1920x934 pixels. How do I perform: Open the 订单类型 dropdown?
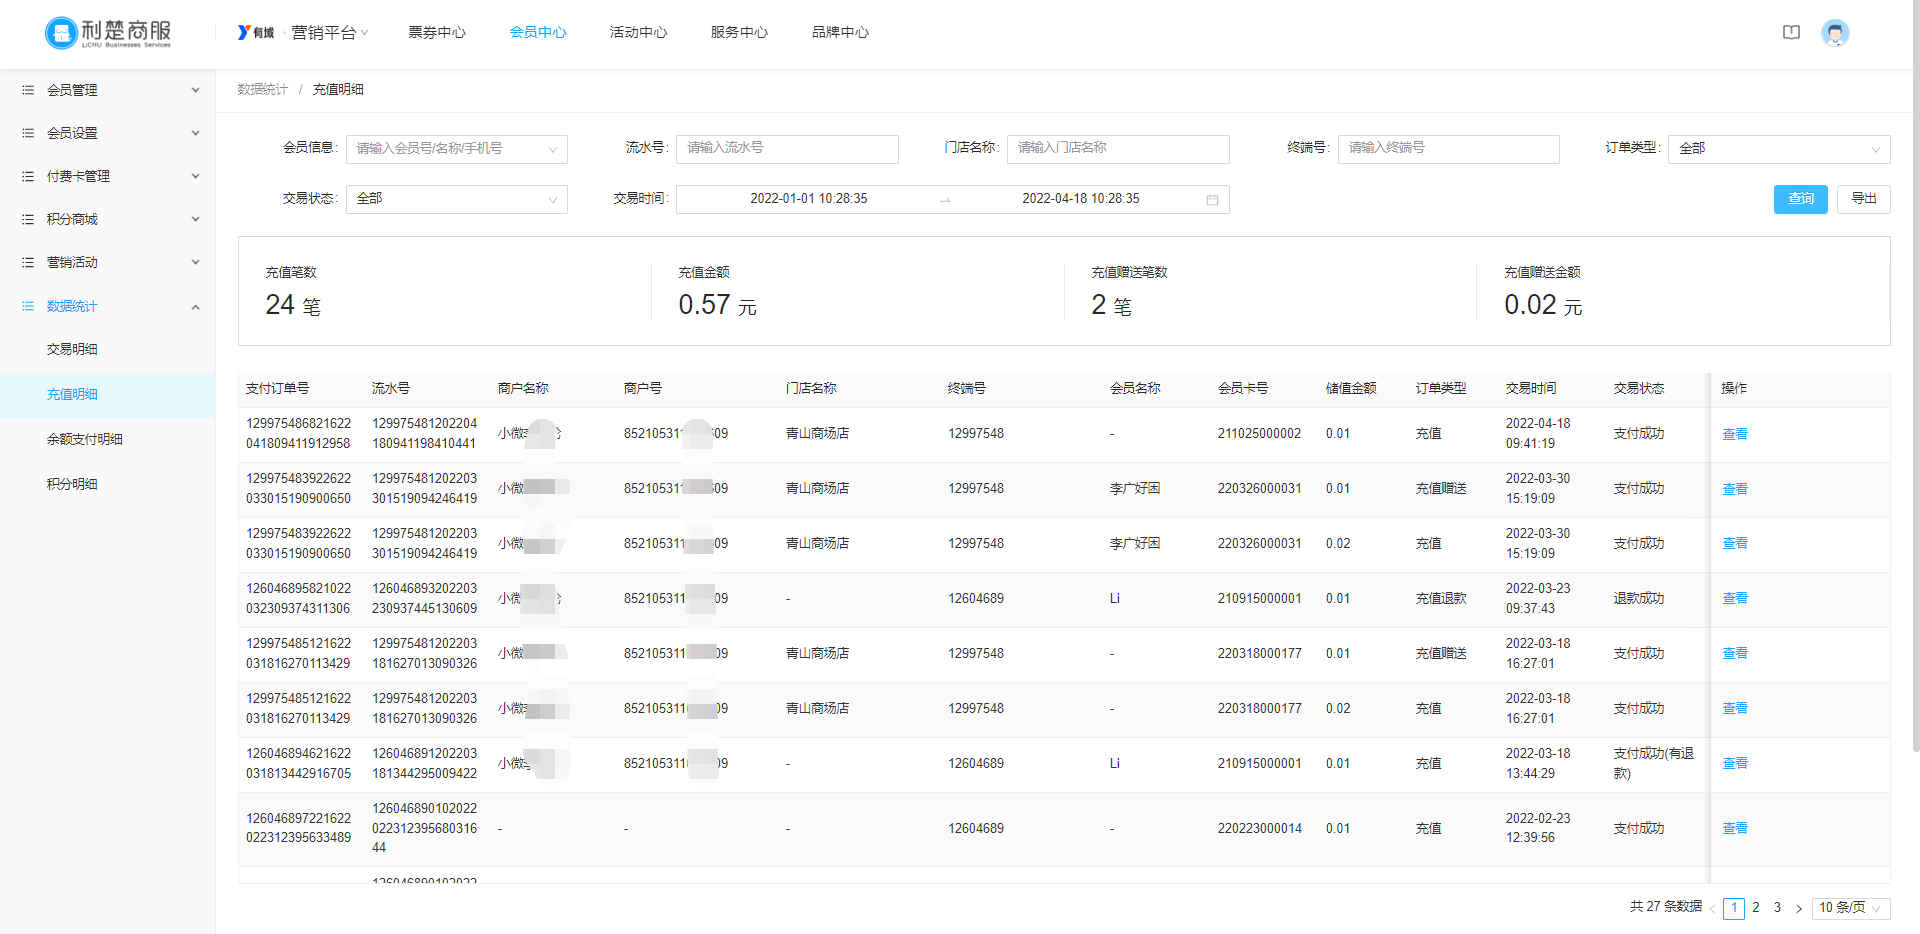[x=1779, y=149]
